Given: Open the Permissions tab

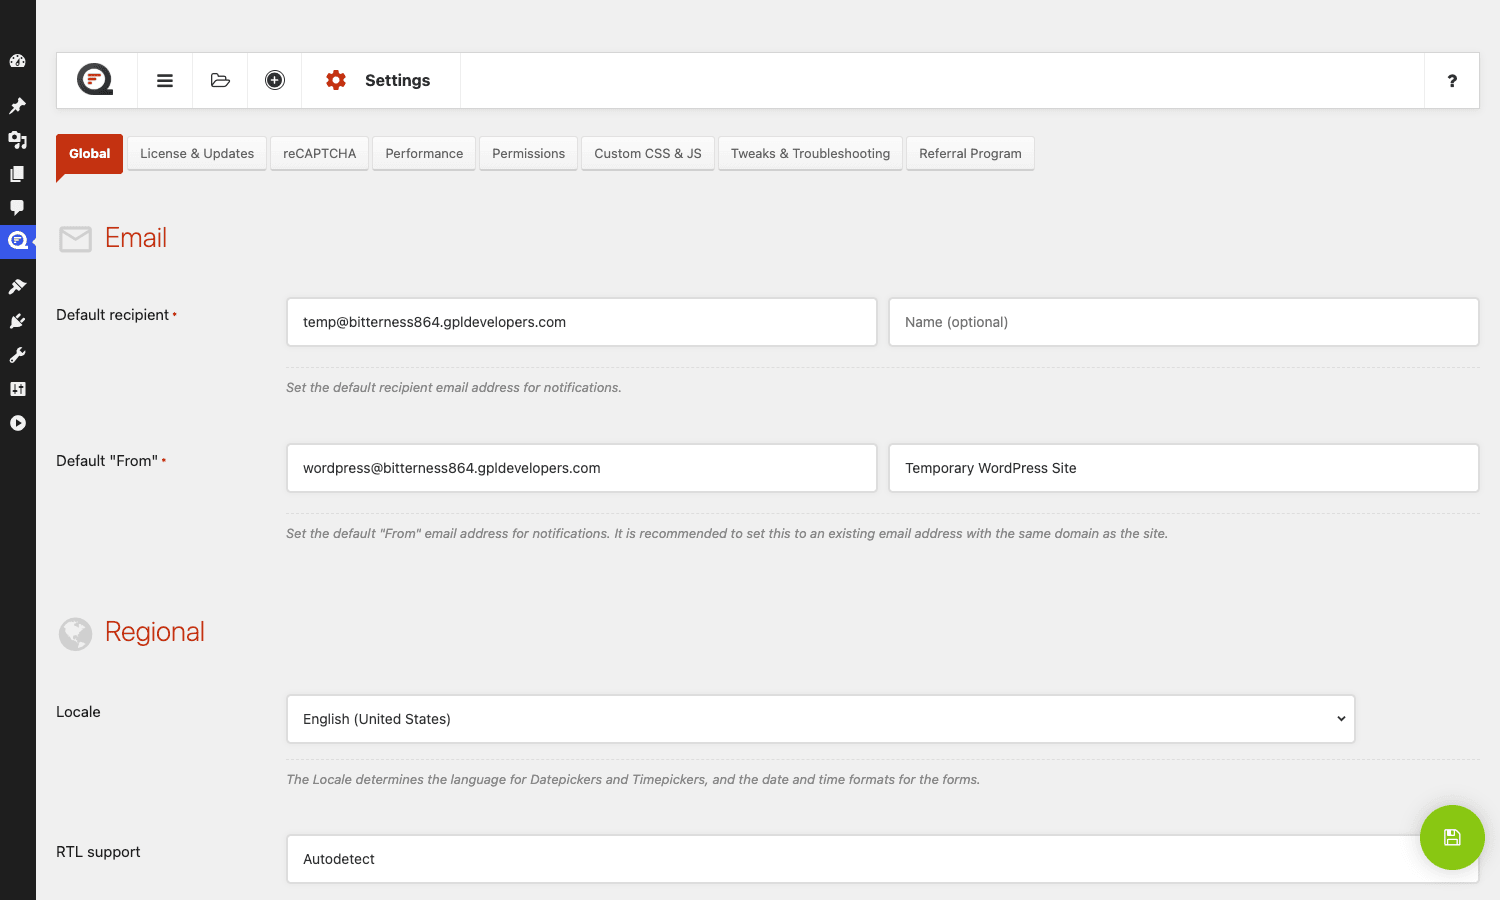Looking at the screenshot, I should 528,154.
